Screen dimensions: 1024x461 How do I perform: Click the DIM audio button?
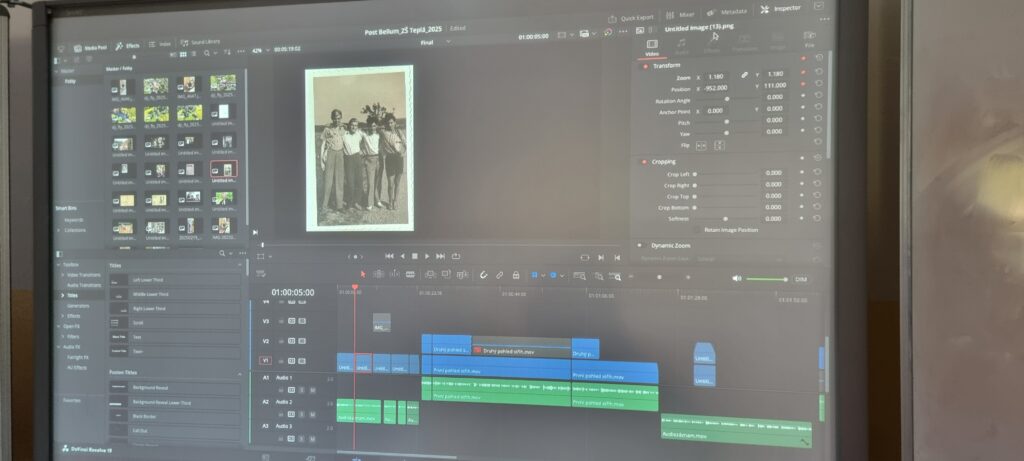pyautogui.click(x=801, y=279)
